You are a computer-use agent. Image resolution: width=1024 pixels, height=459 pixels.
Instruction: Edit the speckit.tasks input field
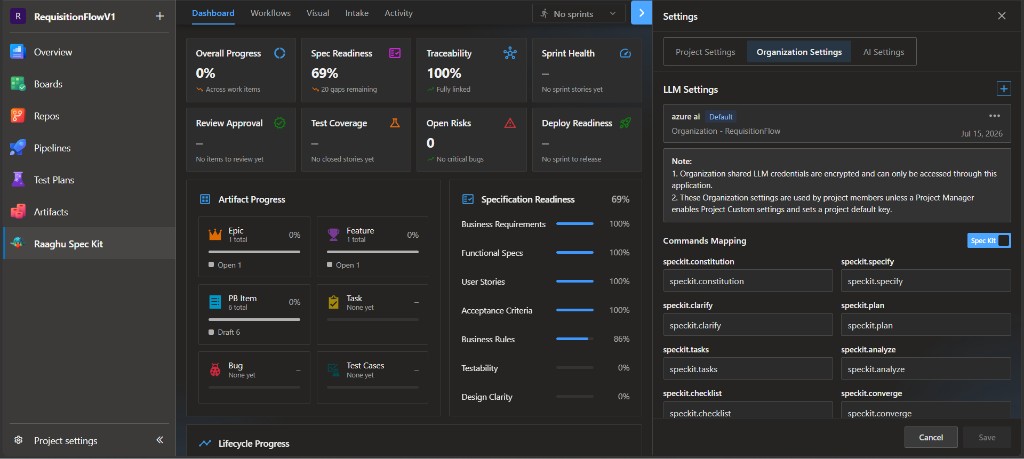pos(747,369)
